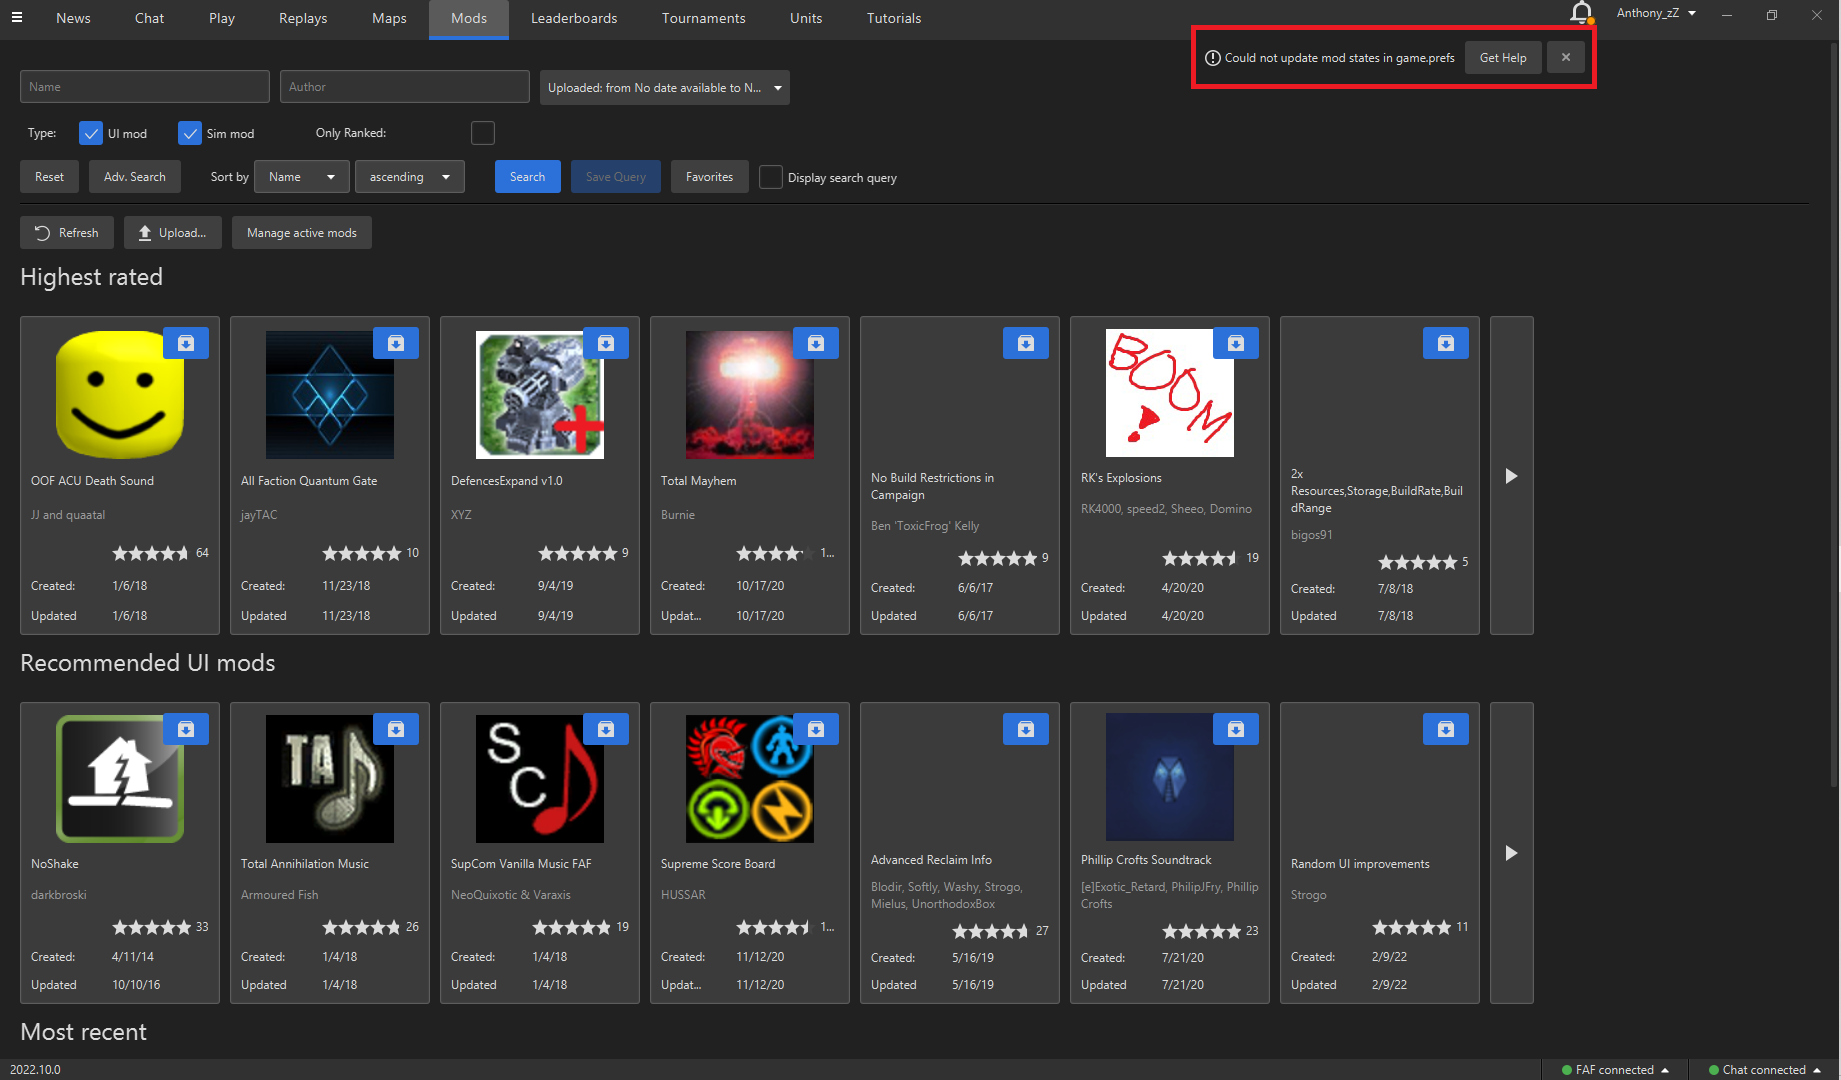Download the SupCom Vanilla Music FAF mod

tap(606, 729)
